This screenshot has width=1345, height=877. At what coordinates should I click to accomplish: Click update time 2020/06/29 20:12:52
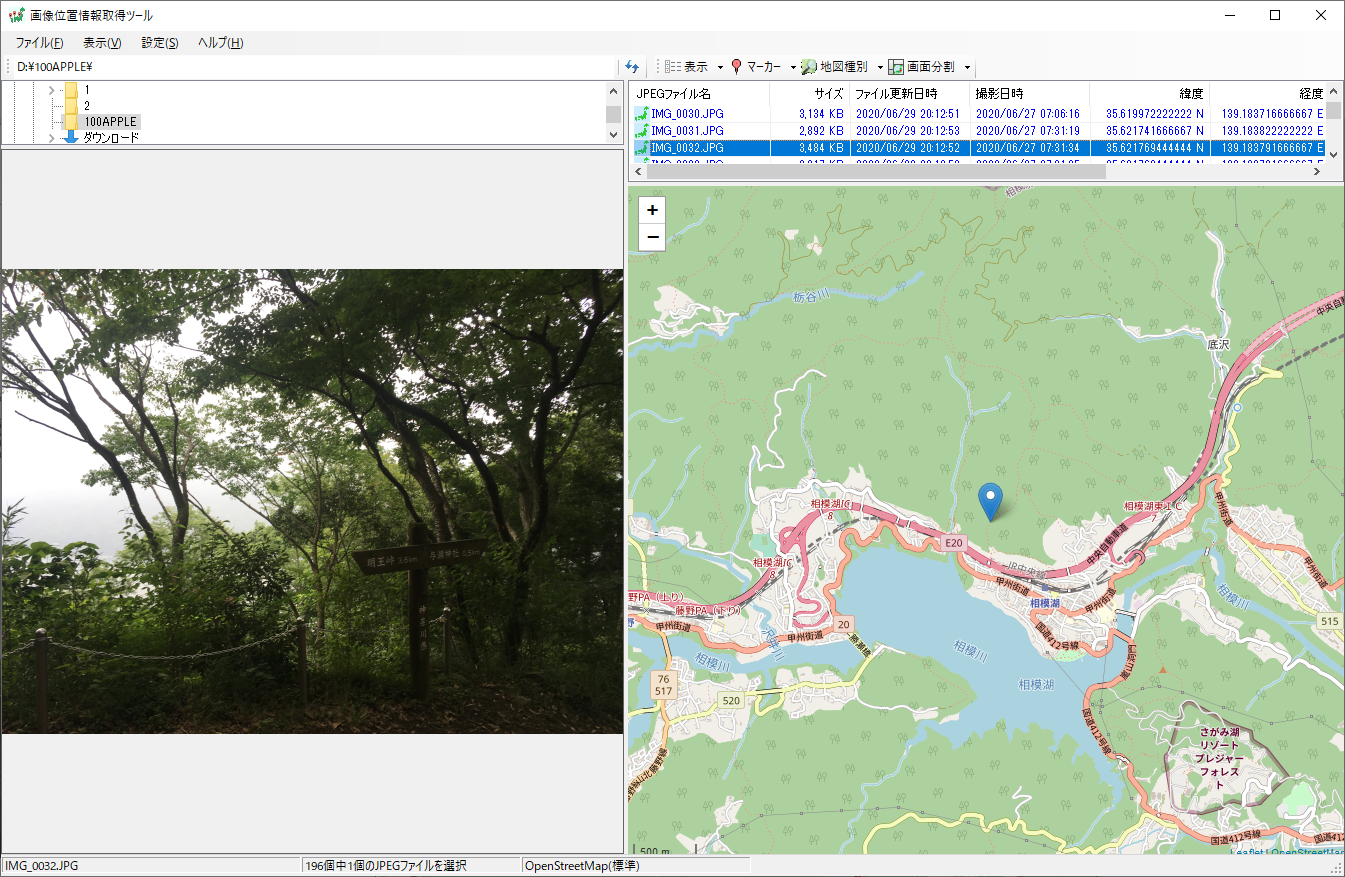point(907,148)
